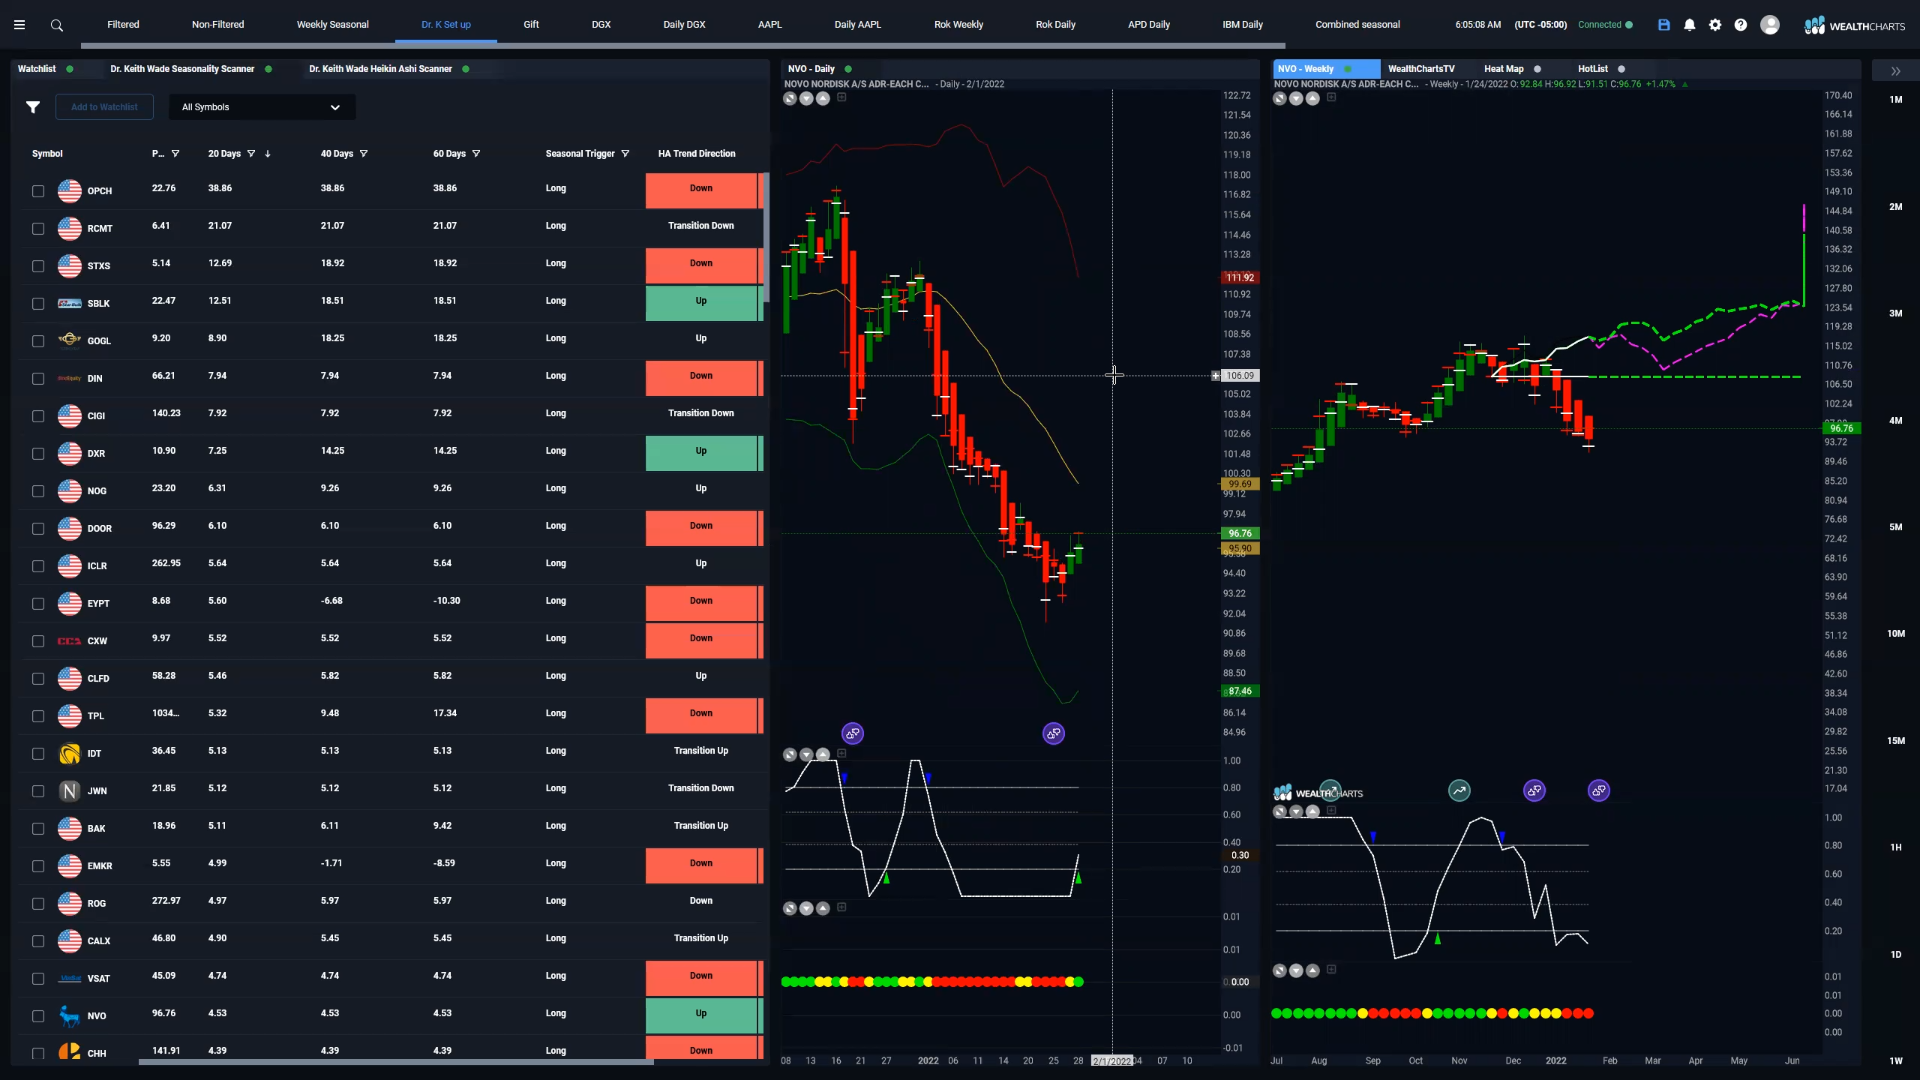Switch to the Combined seasonal tab
The height and width of the screenshot is (1080, 1920).
point(1358,25)
